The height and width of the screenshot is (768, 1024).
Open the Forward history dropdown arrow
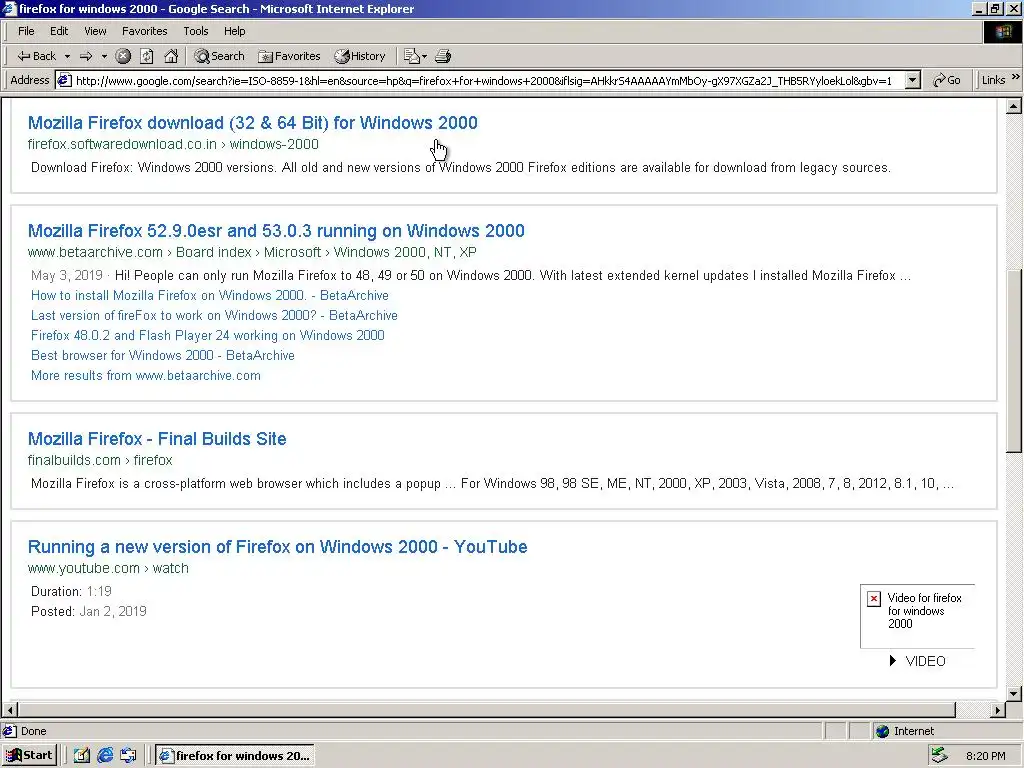103,56
